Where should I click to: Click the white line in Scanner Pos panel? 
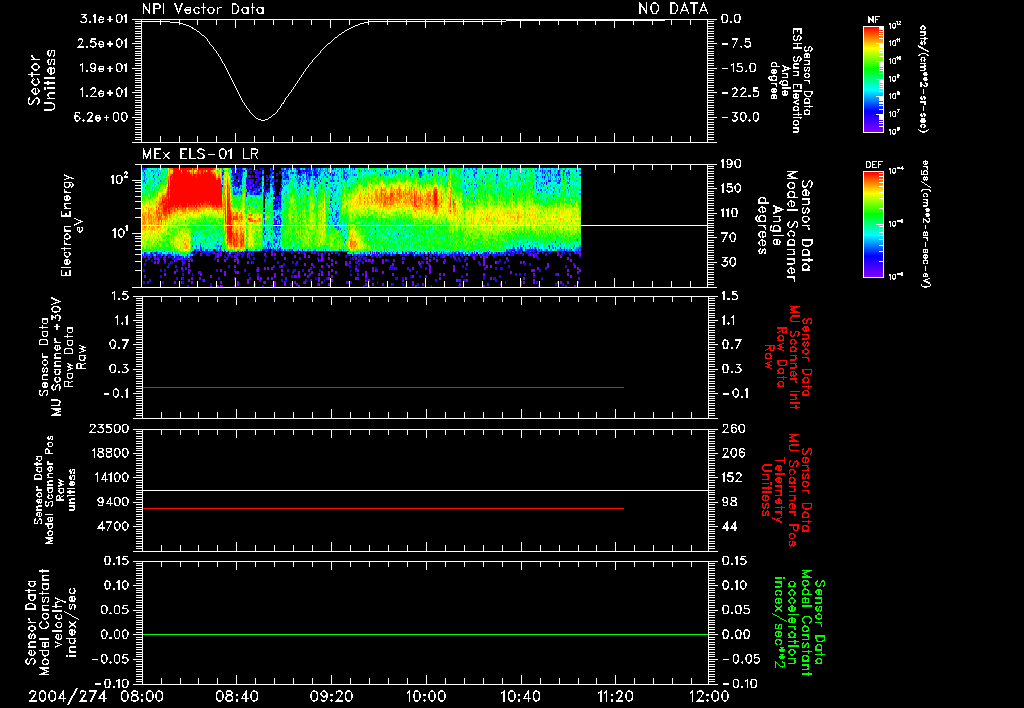pos(425,491)
